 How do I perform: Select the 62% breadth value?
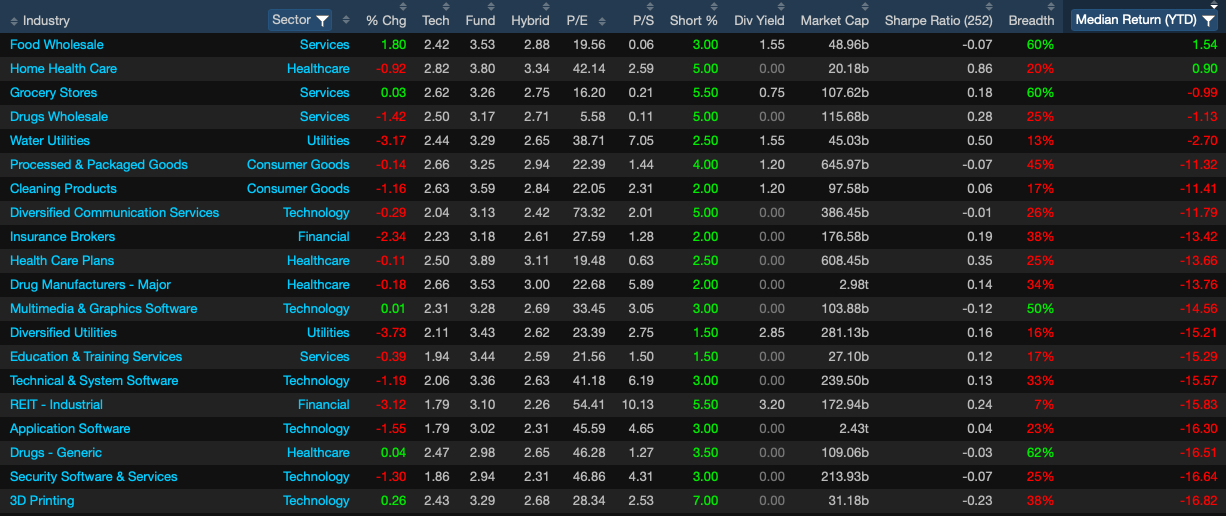[x=1040, y=453]
